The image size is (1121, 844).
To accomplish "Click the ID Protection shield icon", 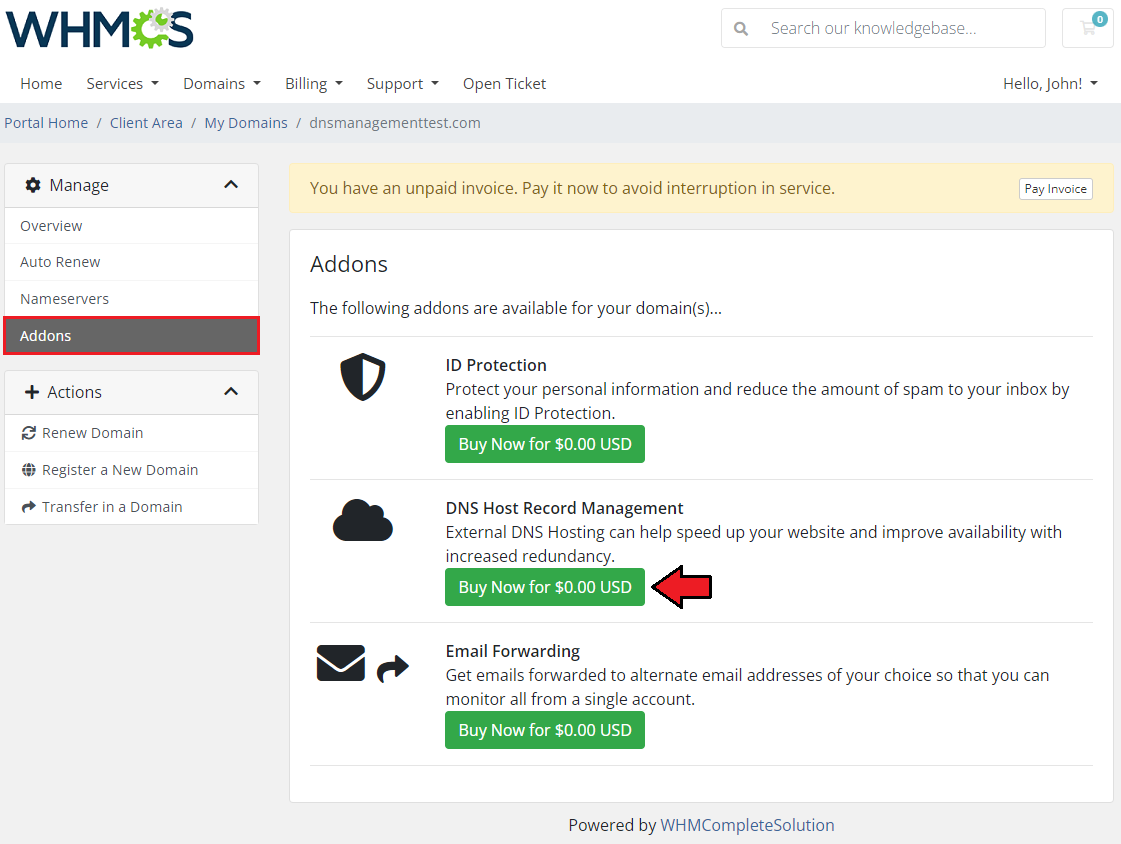I will (x=362, y=377).
